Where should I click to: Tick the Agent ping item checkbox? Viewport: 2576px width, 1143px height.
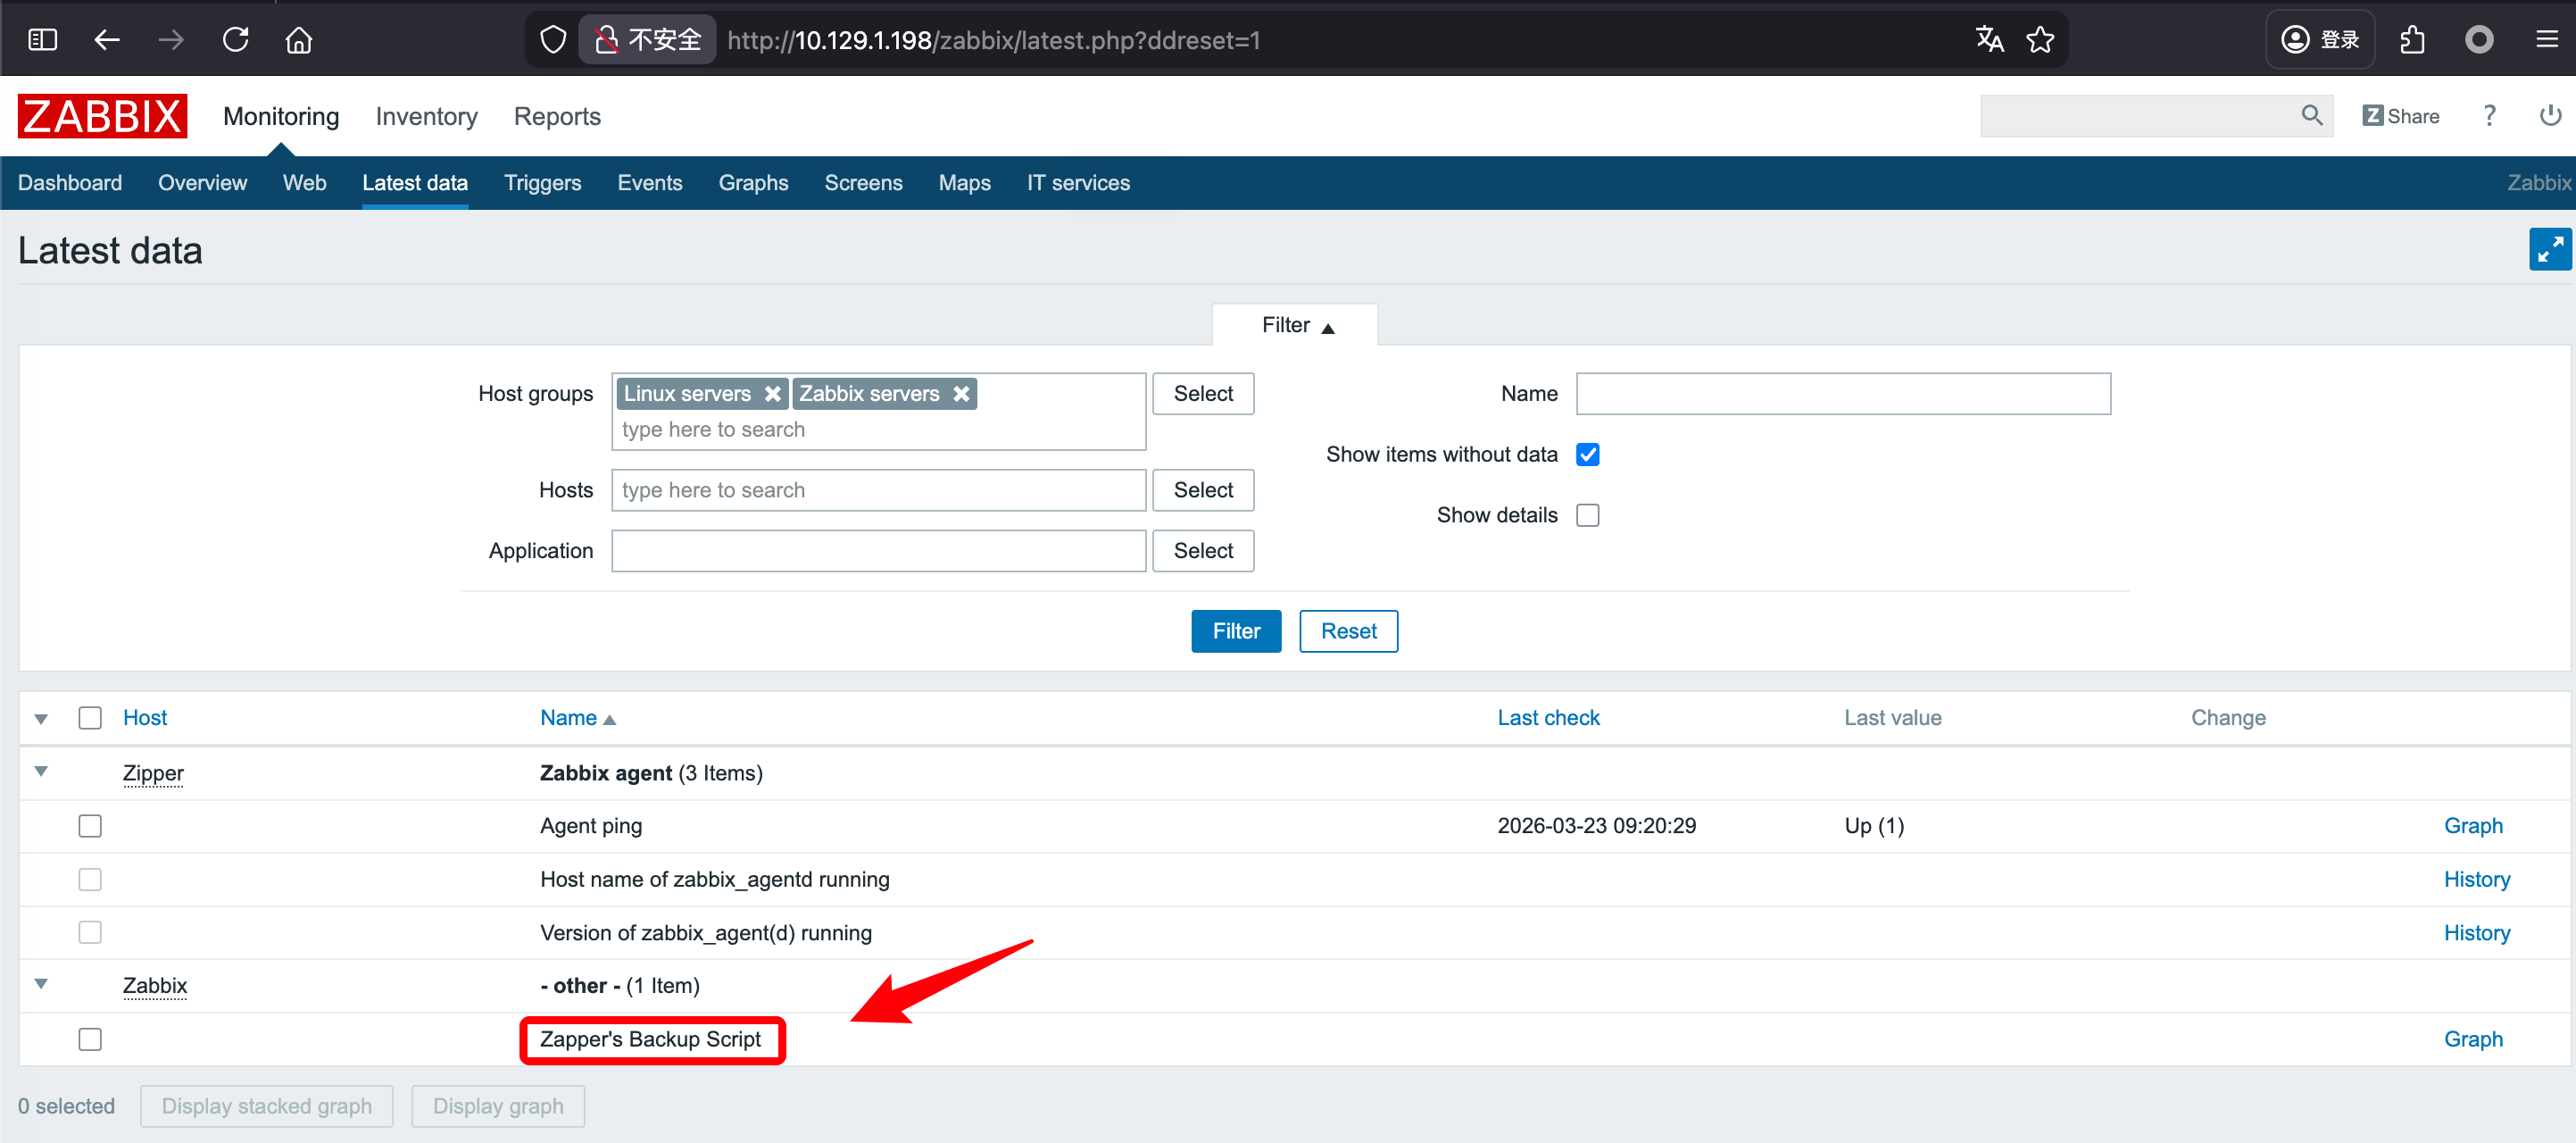click(x=90, y=826)
